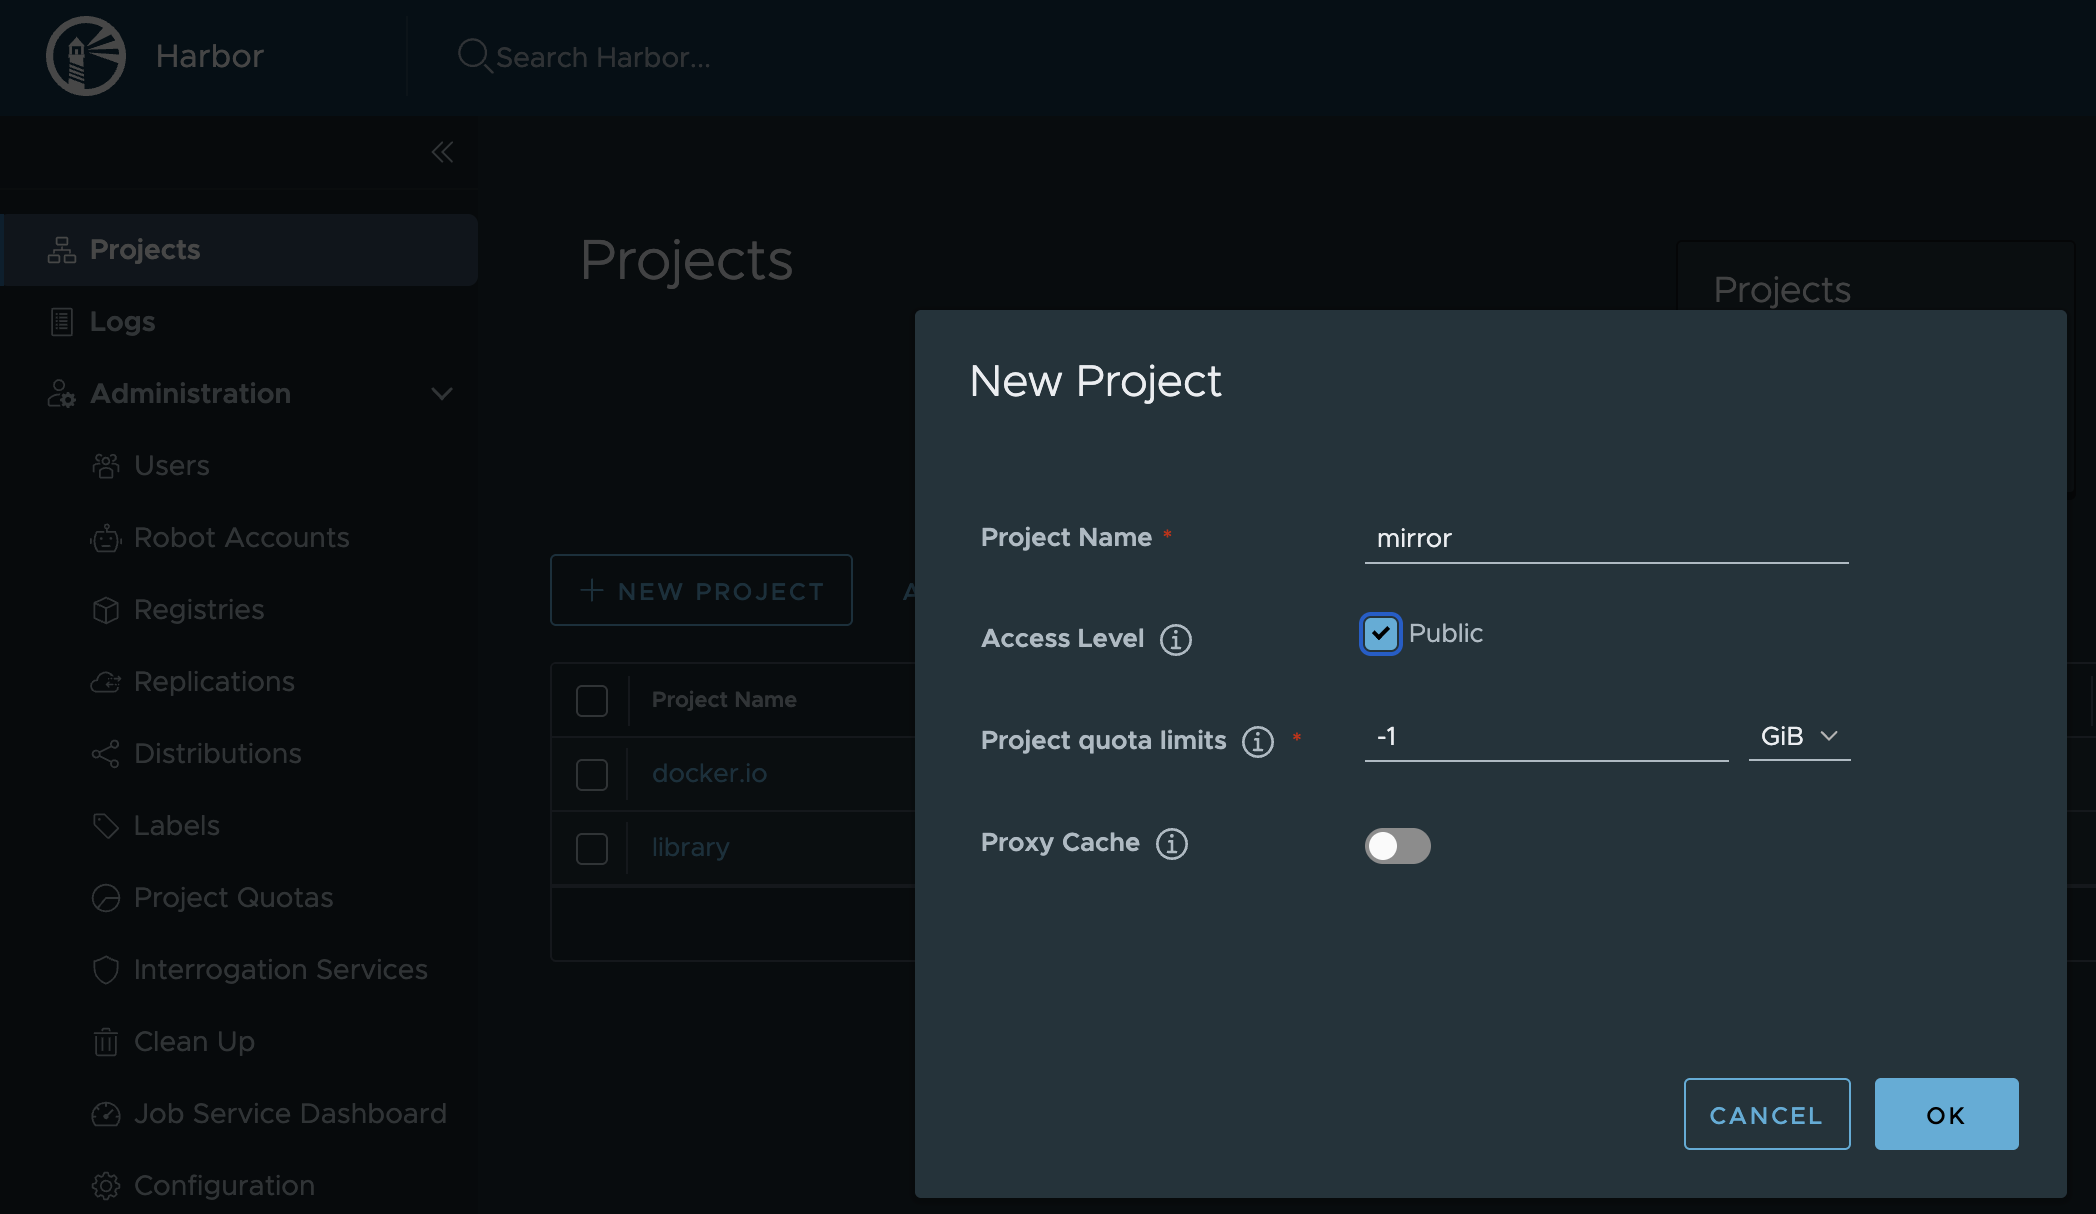This screenshot has height=1214, width=2096.
Task: Collapse the sidebar with double chevron
Action: point(442,152)
